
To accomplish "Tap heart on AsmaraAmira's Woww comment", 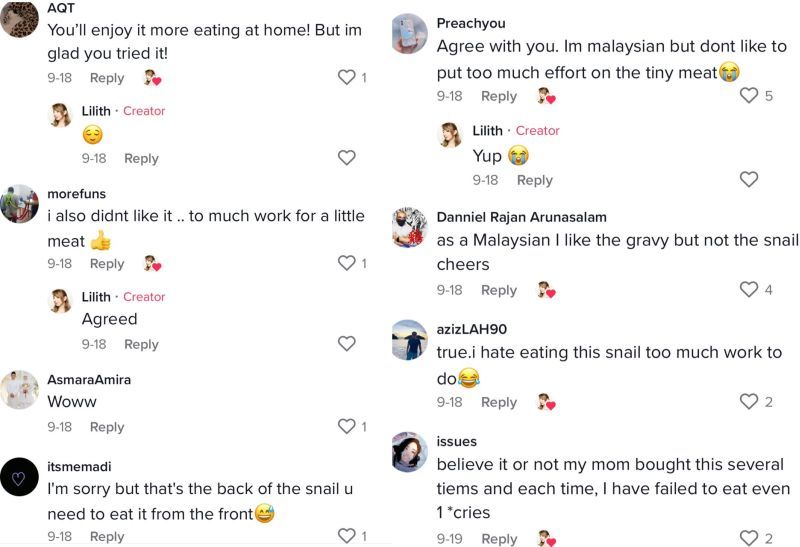I will tap(347, 427).
